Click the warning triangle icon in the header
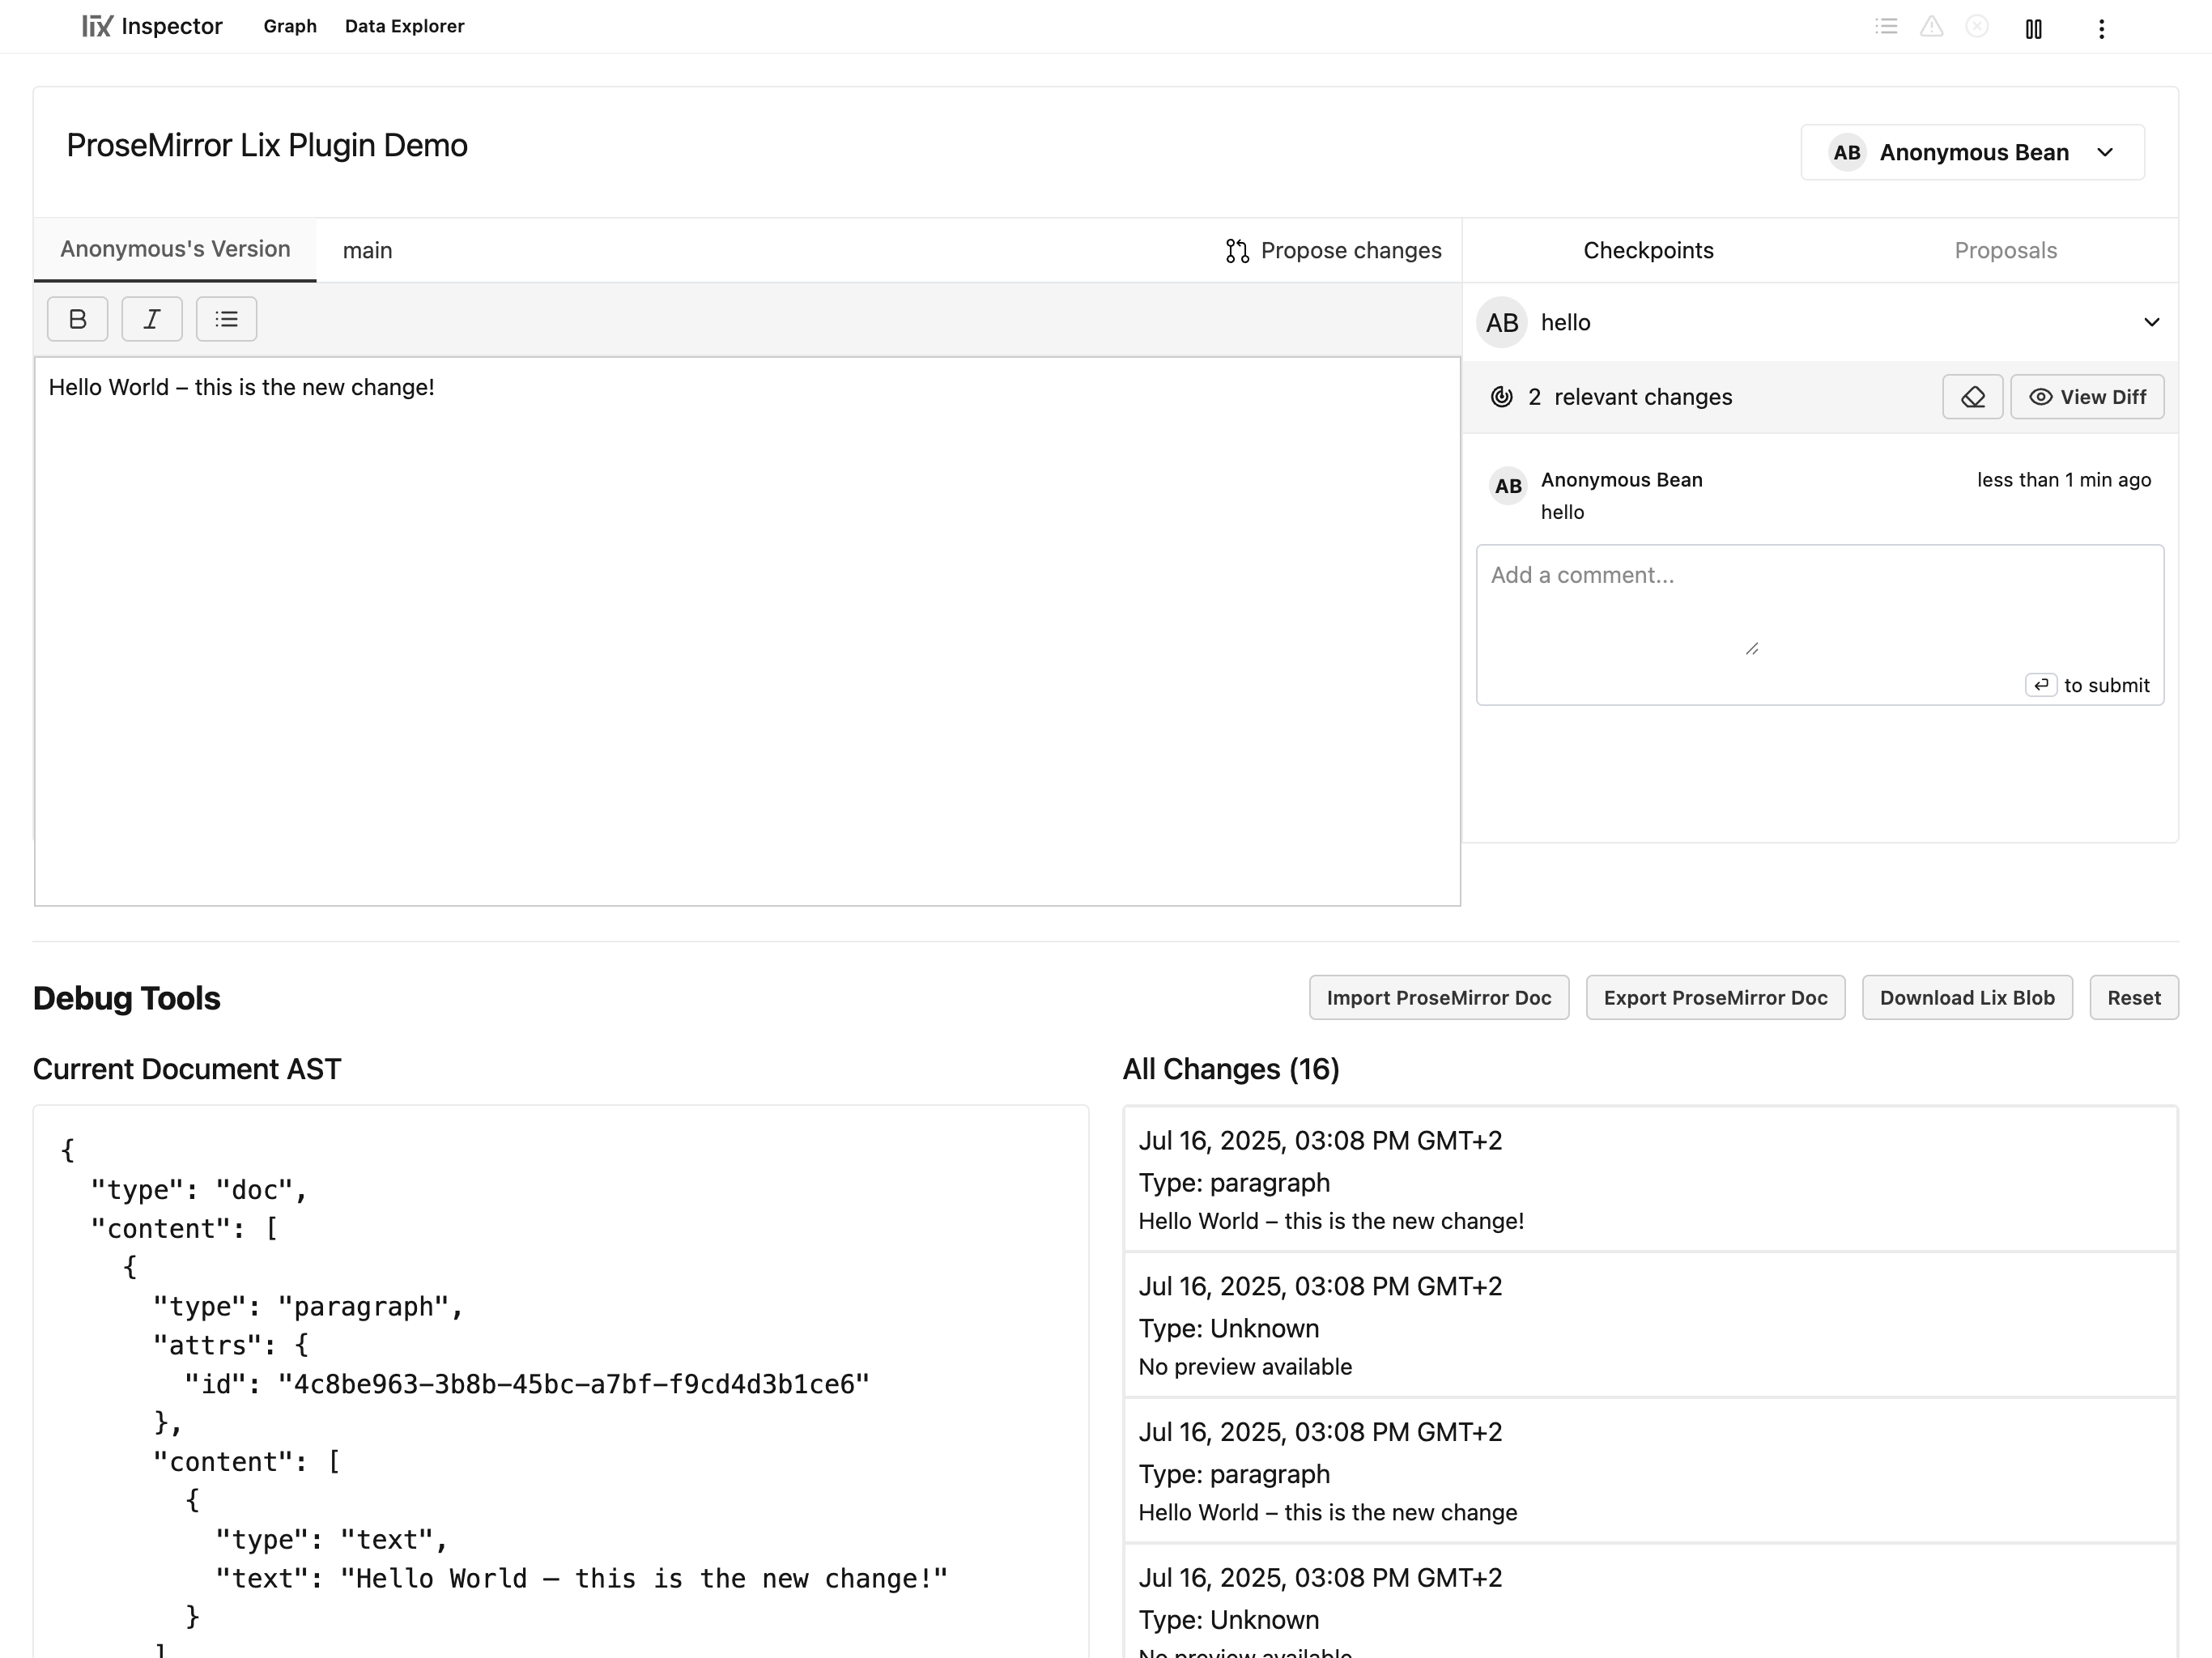Viewport: 2212px width, 1658px height. point(1932,27)
